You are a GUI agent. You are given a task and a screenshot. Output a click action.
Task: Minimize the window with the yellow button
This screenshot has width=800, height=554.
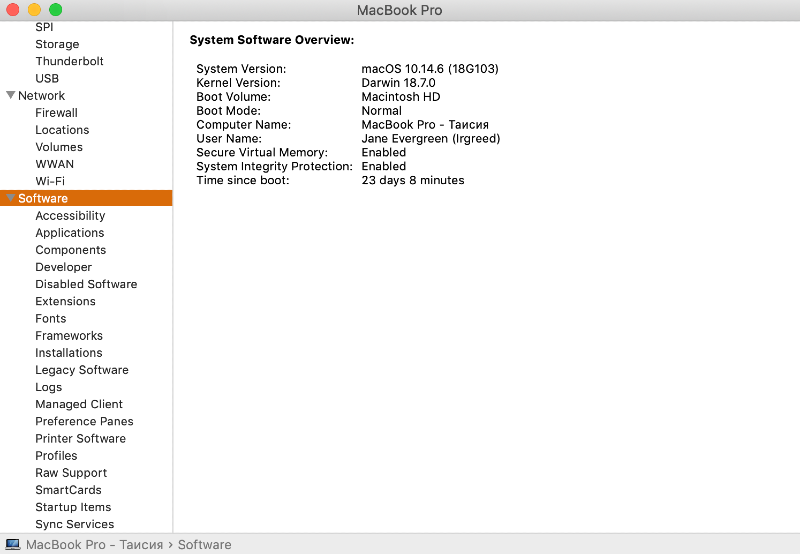(x=34, y=10)
